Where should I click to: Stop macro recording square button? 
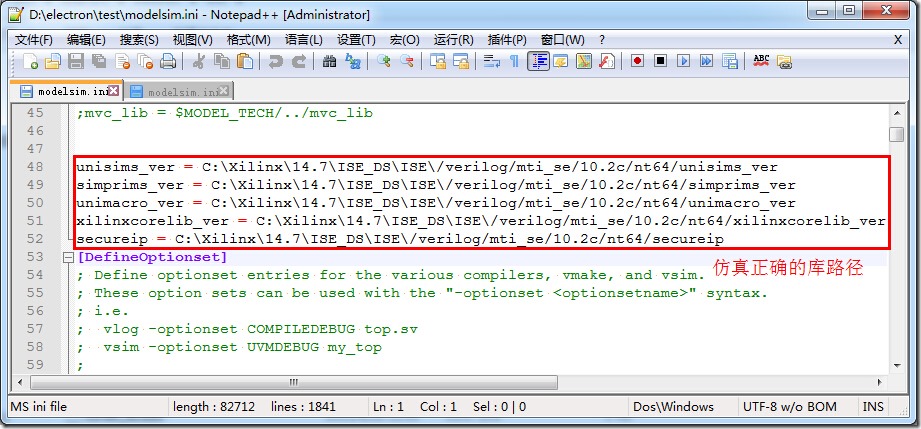coord(660,61)
